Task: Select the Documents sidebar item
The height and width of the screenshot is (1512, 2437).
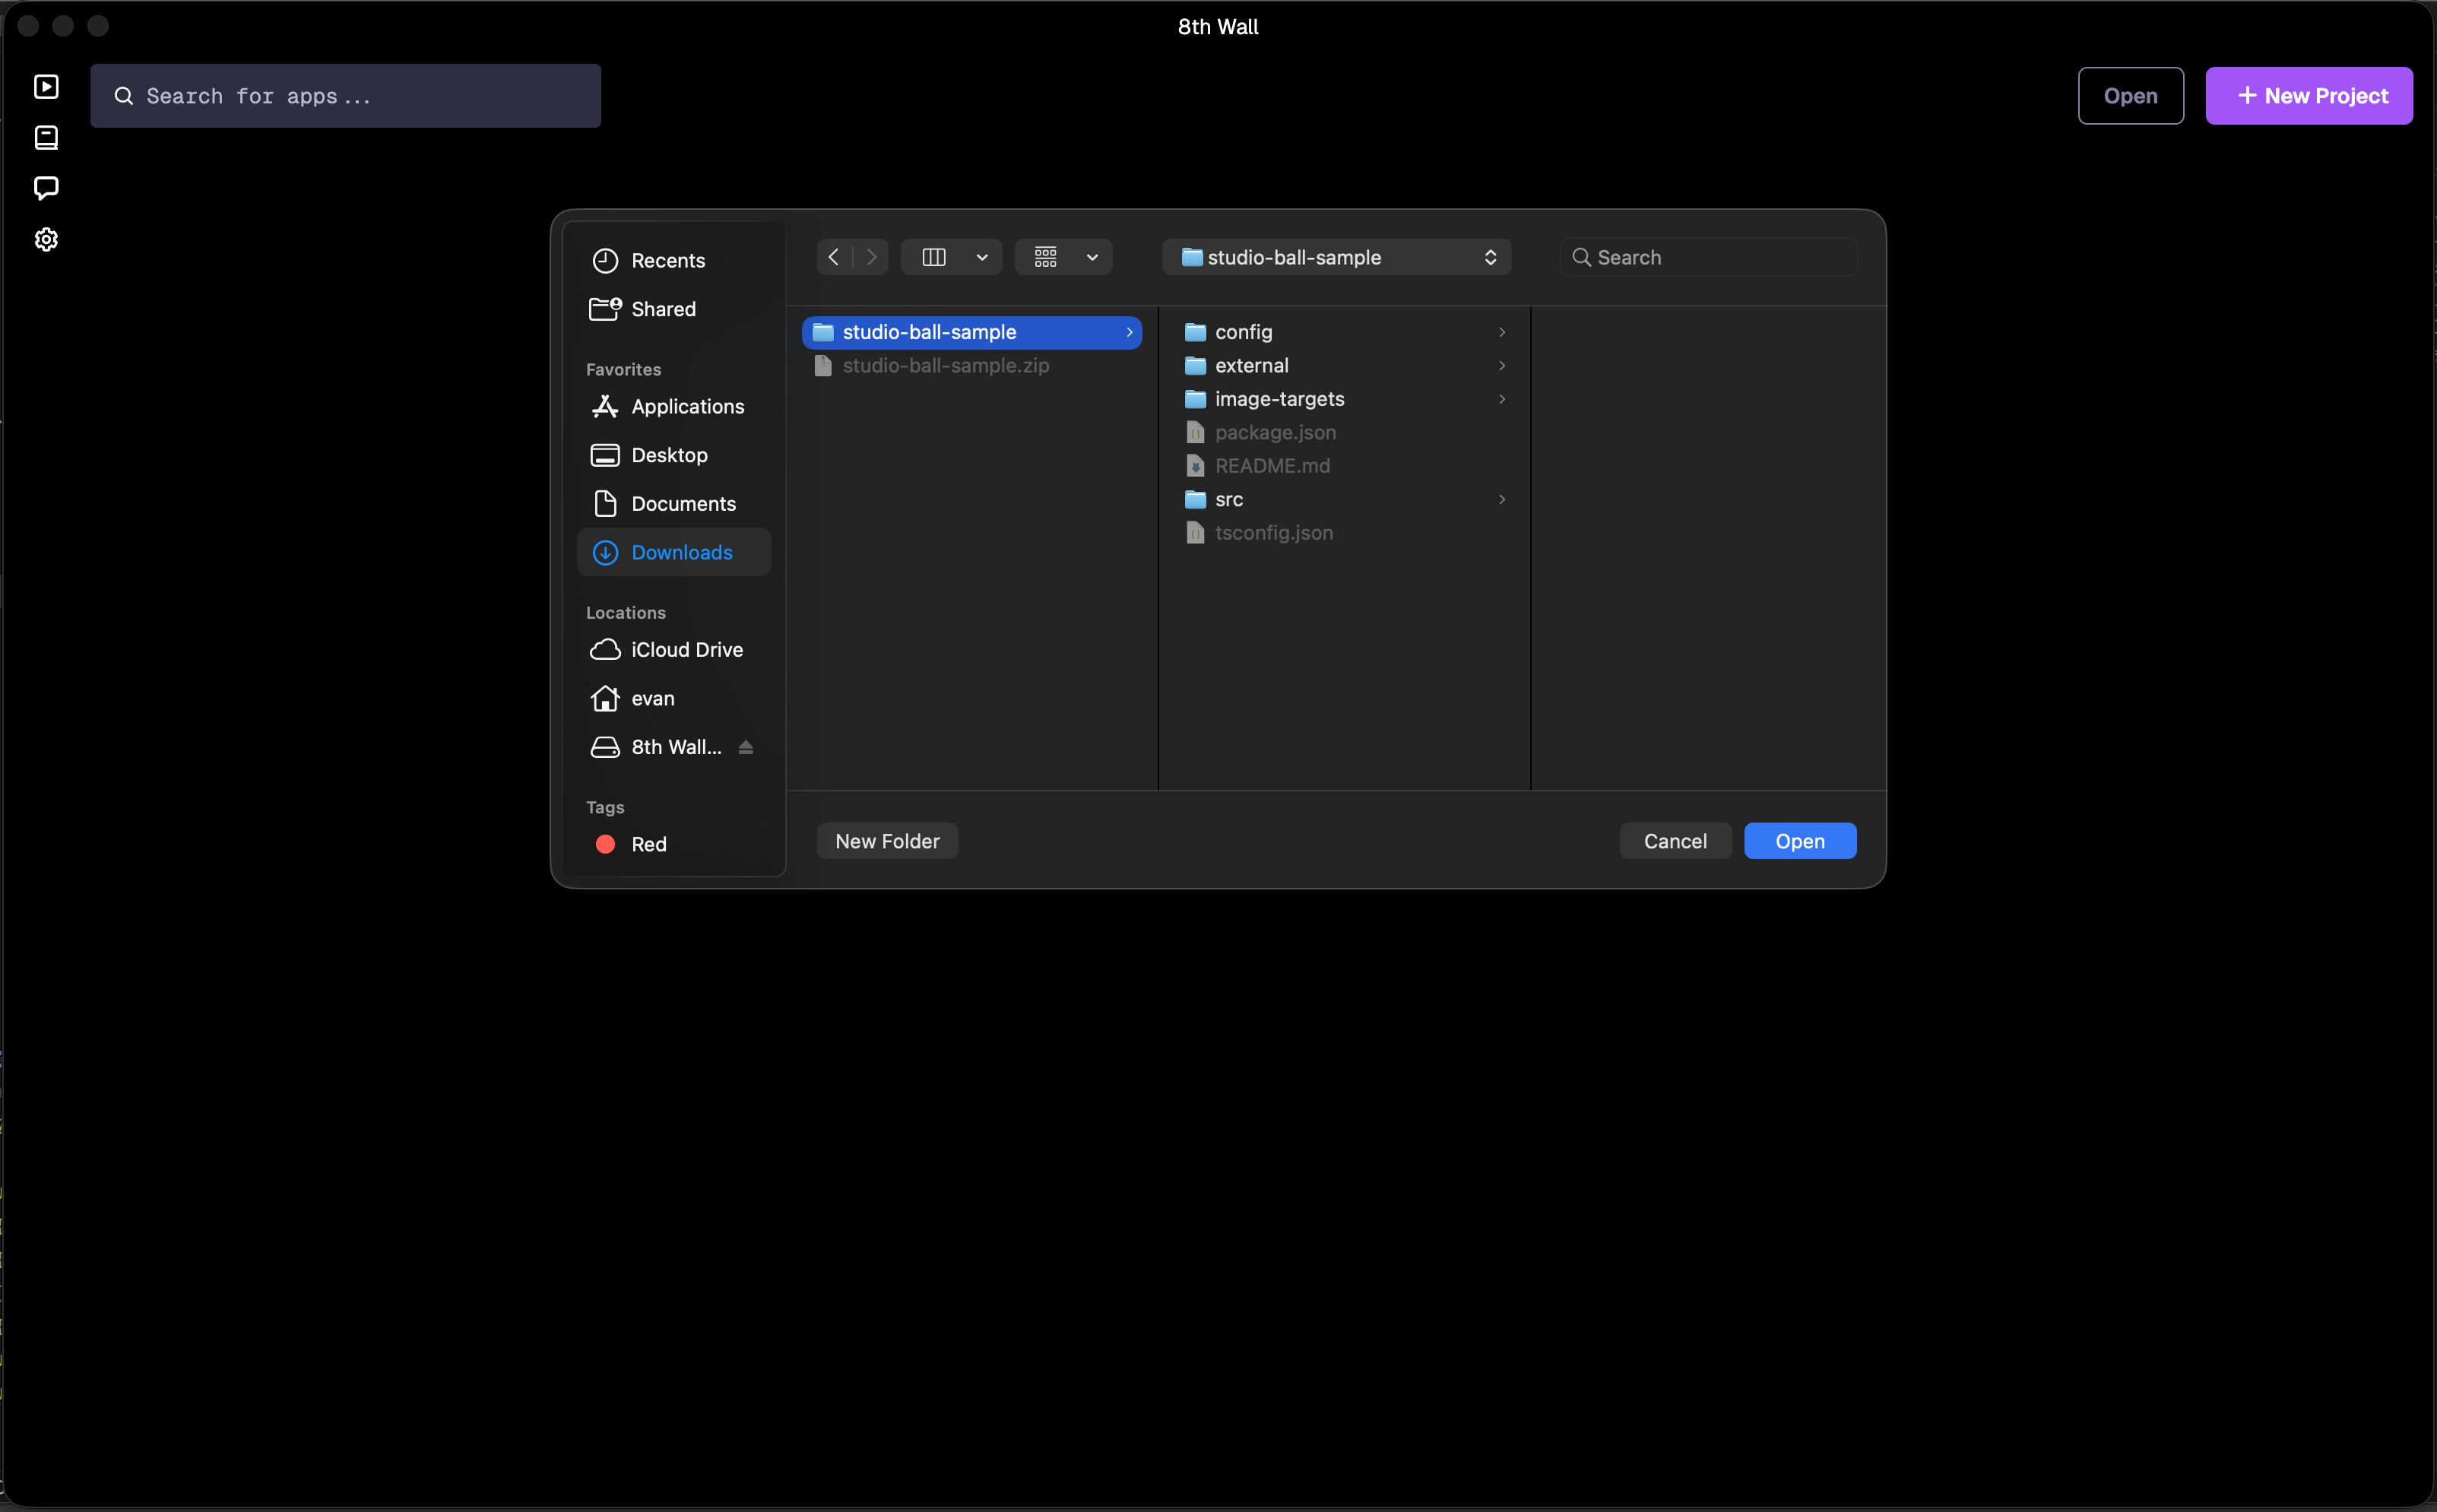Action: (x=683, y=504)
